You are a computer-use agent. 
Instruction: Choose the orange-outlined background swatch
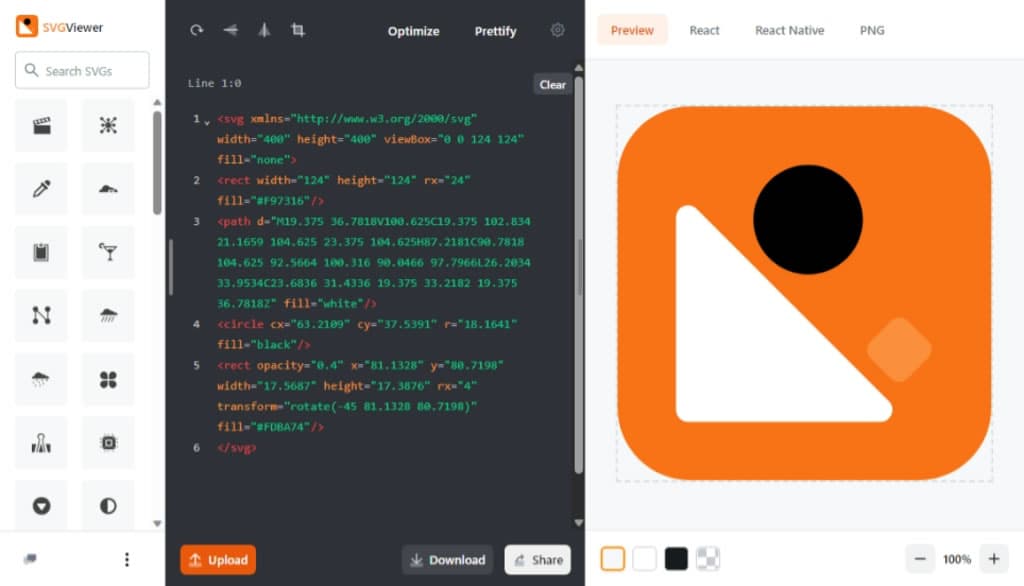click(613, 559)
